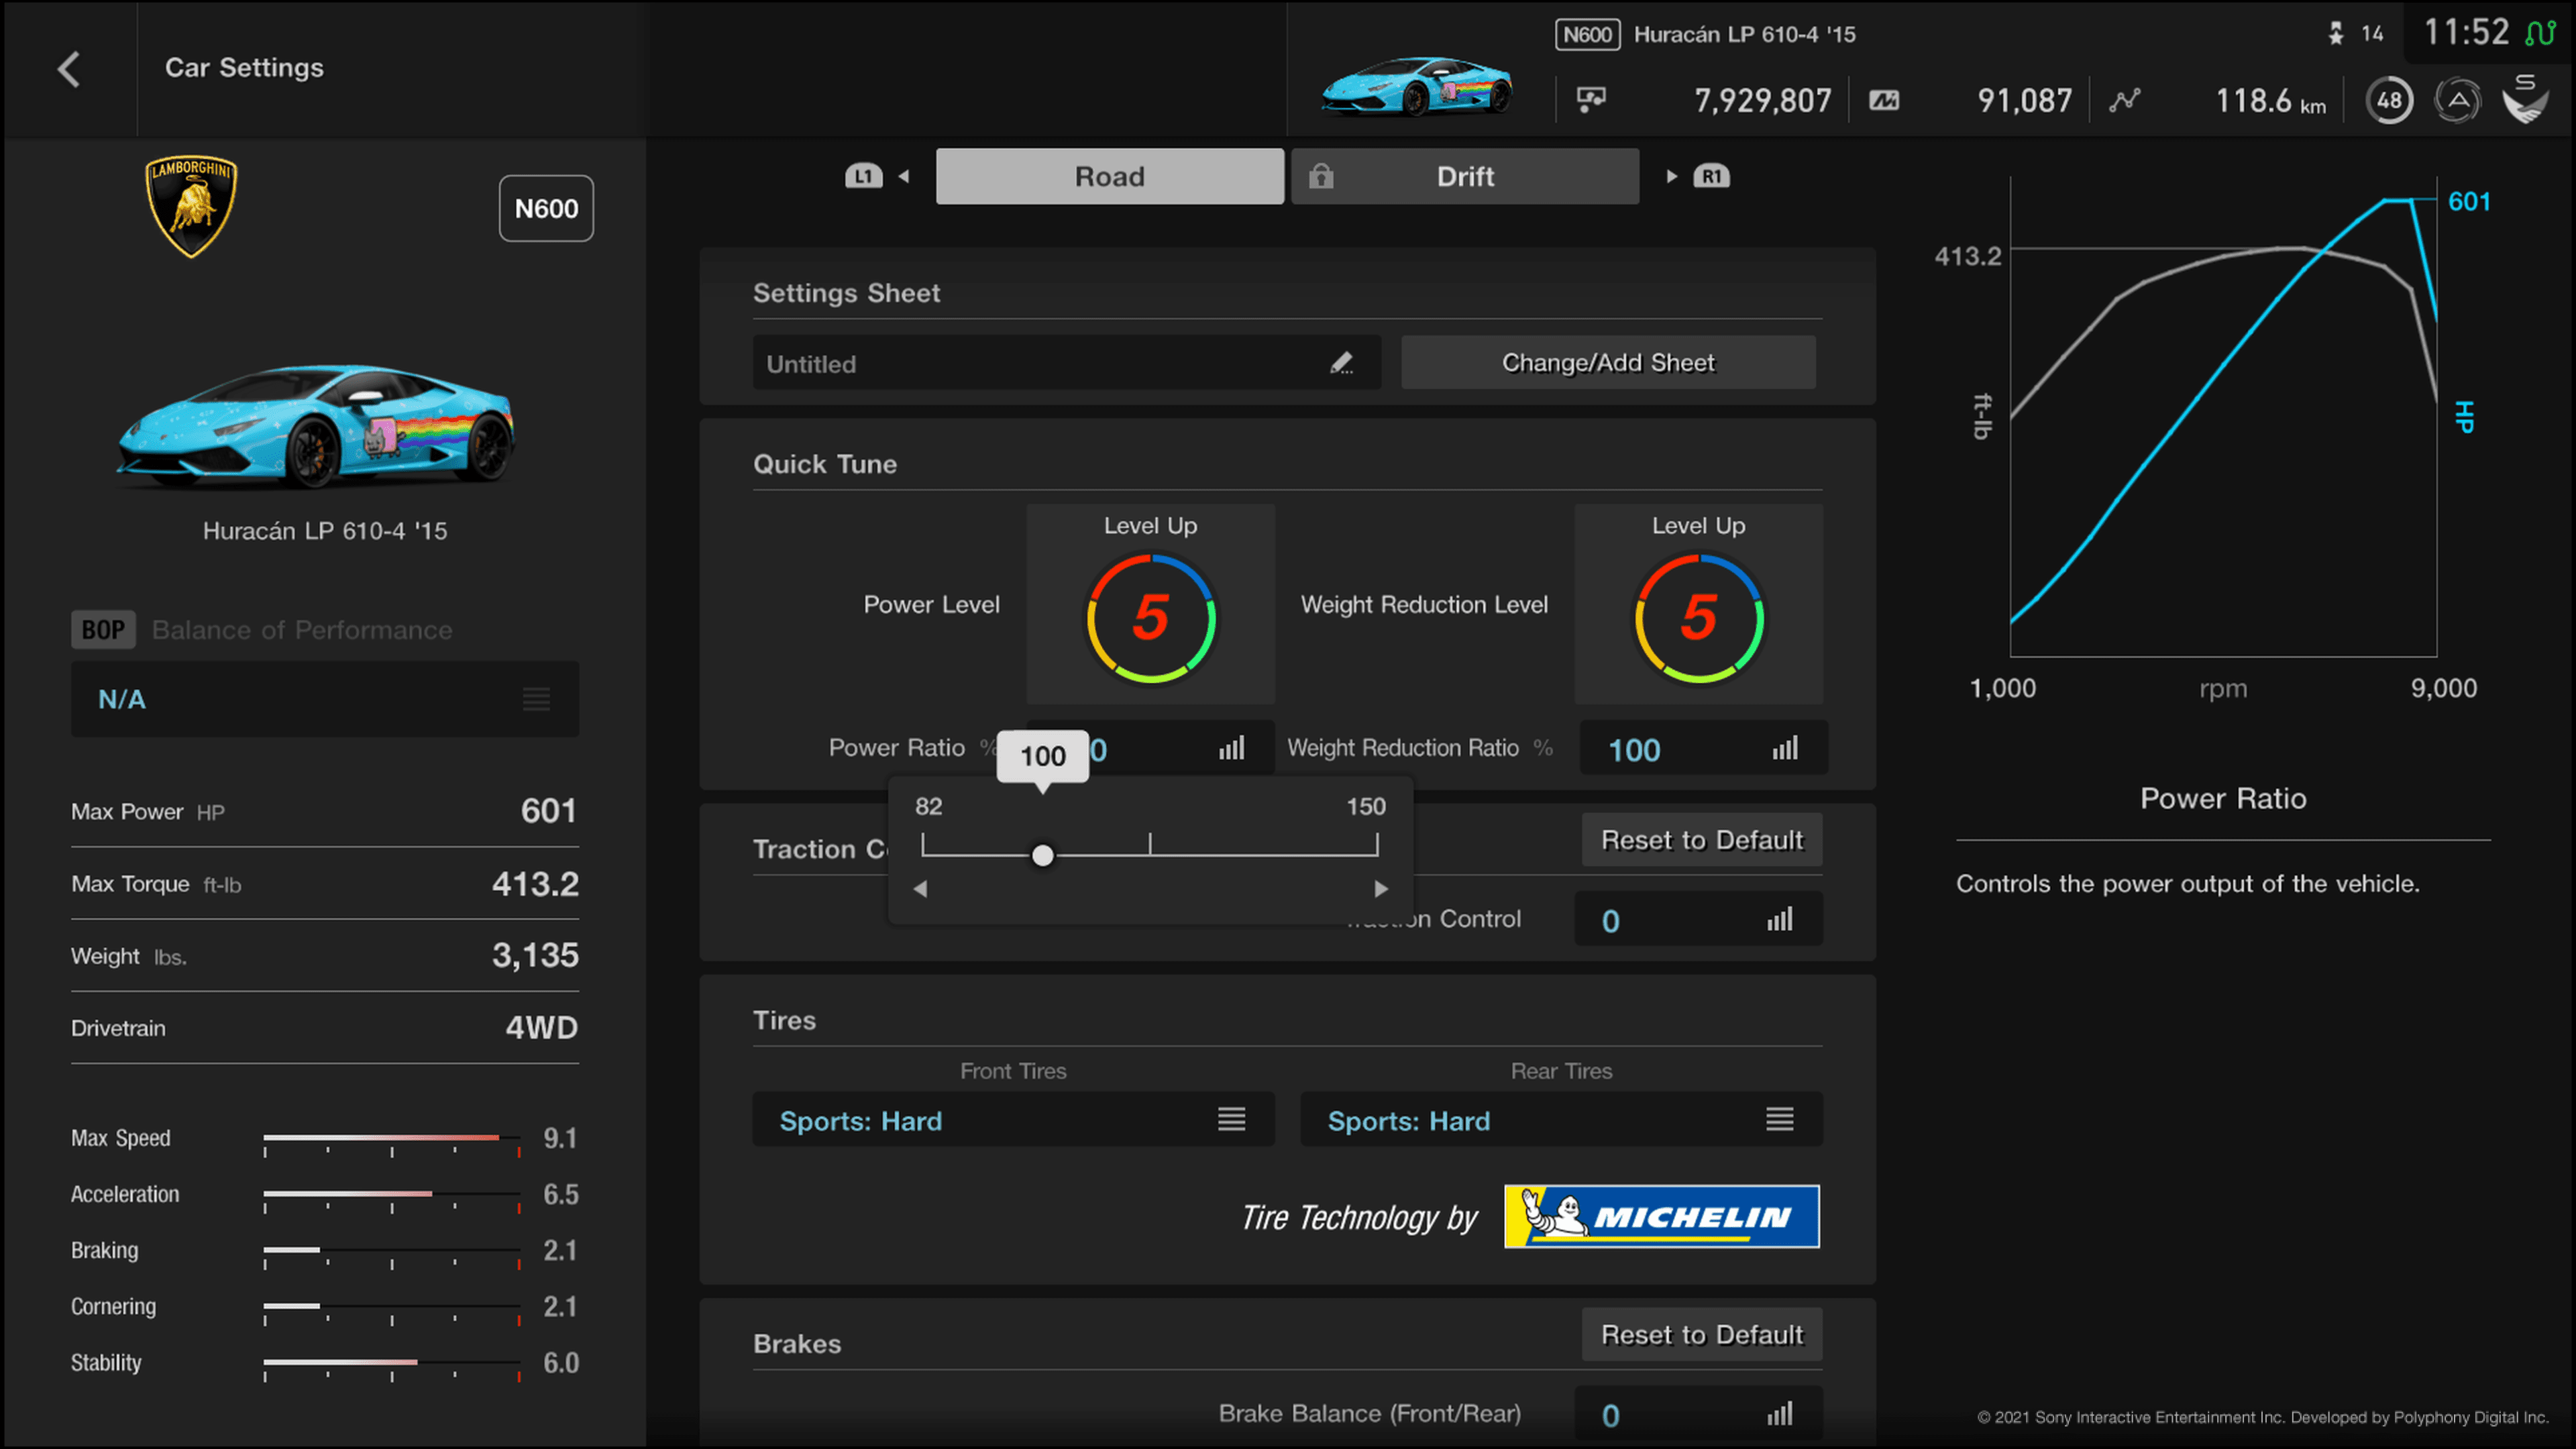Image resolution: width=2576 pixels, height=1449 pixels.
Task: Nudge power ratio slider left with arrow
Action: click(x=920, y=888)
